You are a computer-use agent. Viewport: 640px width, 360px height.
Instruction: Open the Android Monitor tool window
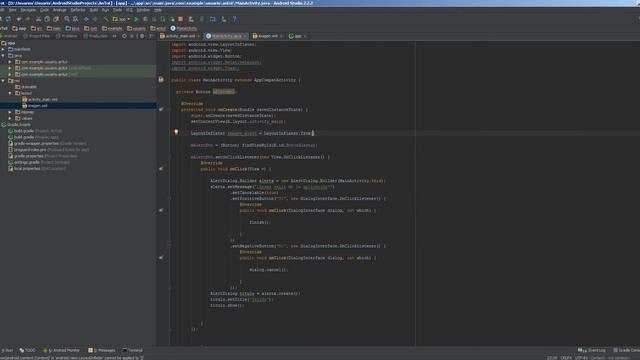61,350
